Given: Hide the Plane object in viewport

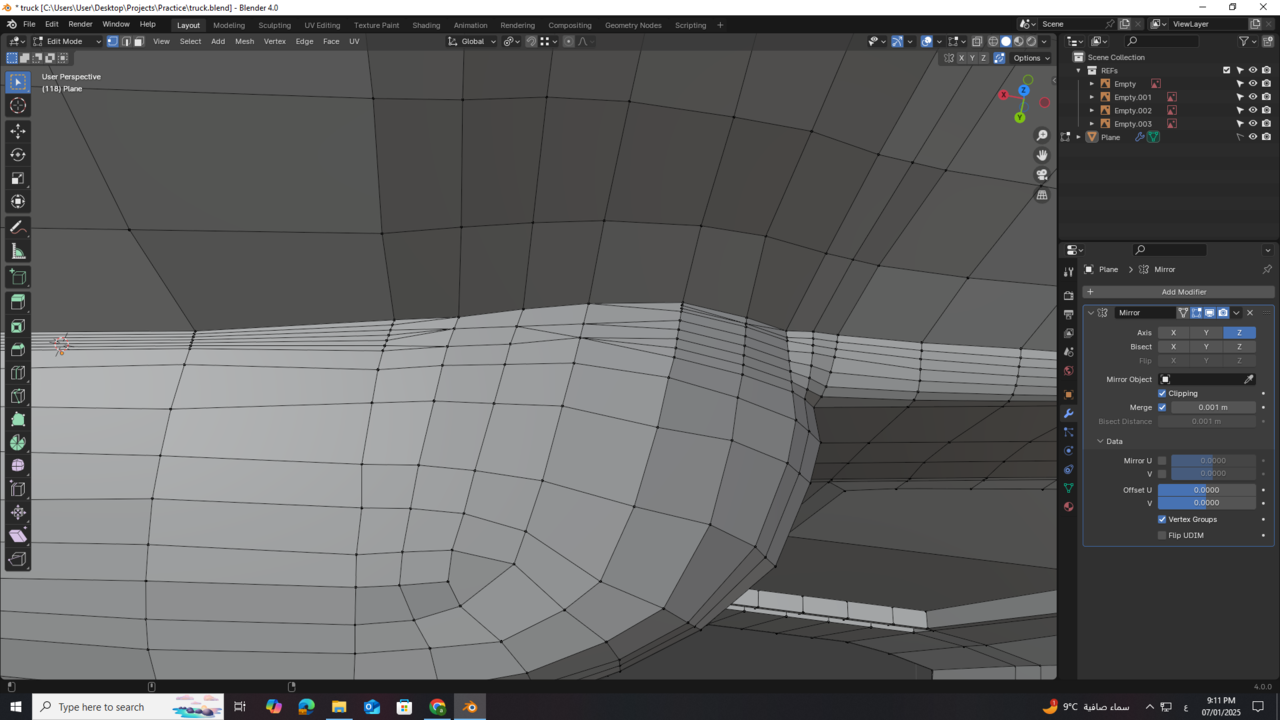Looking at the screenshot, I should tap(1253, 137).
